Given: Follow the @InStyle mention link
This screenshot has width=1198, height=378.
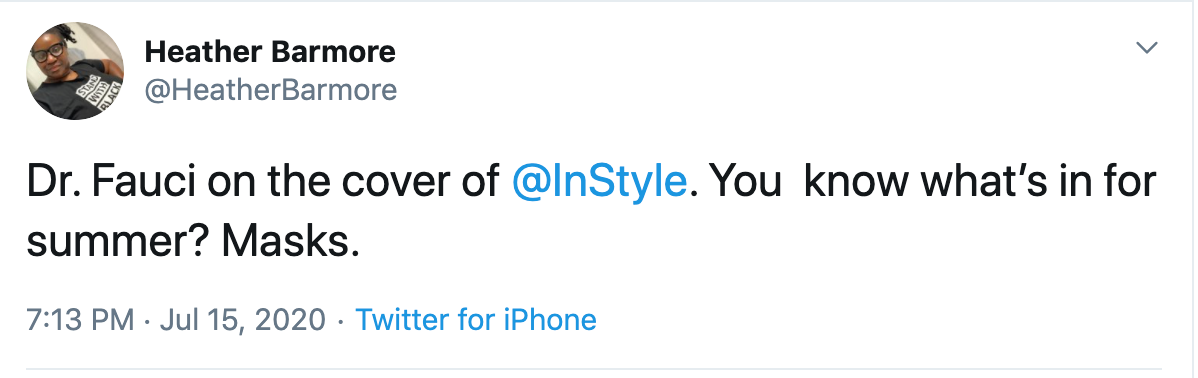Looking at the screenshot, I should point(599,183).
